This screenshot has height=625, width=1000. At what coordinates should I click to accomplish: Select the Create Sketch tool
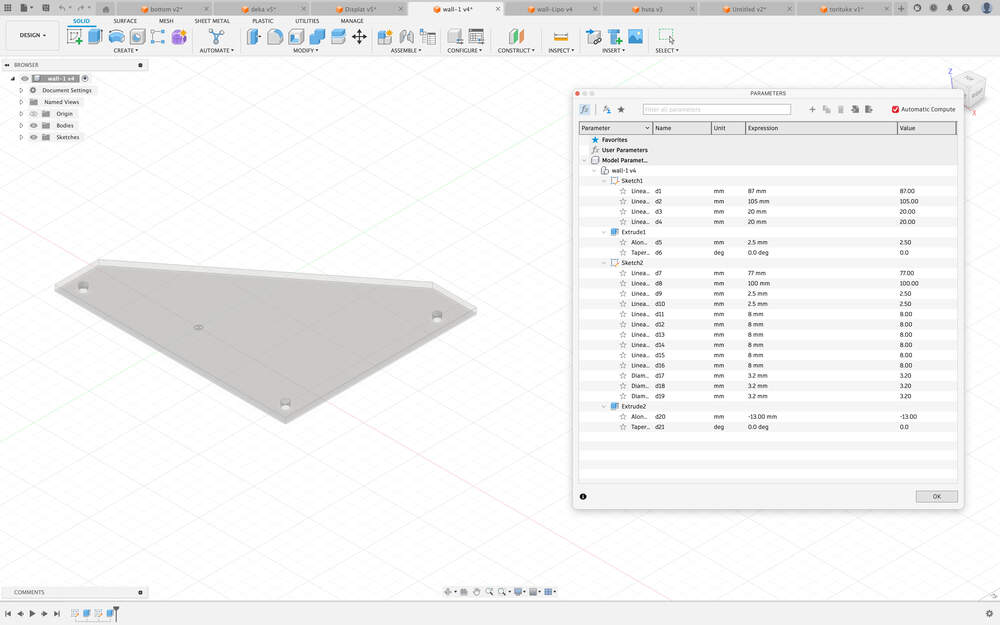pyautogui.click(x=75, y=37)
